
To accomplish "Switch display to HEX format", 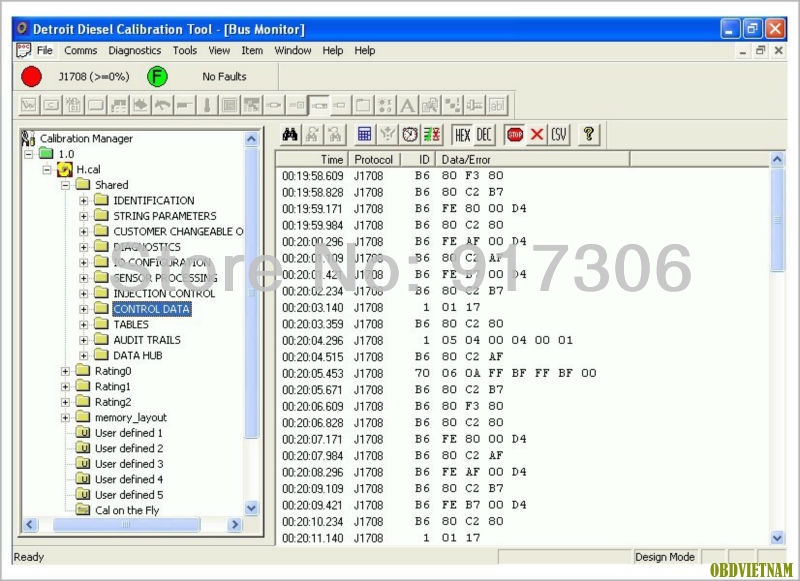I will [x=462, y=135].
